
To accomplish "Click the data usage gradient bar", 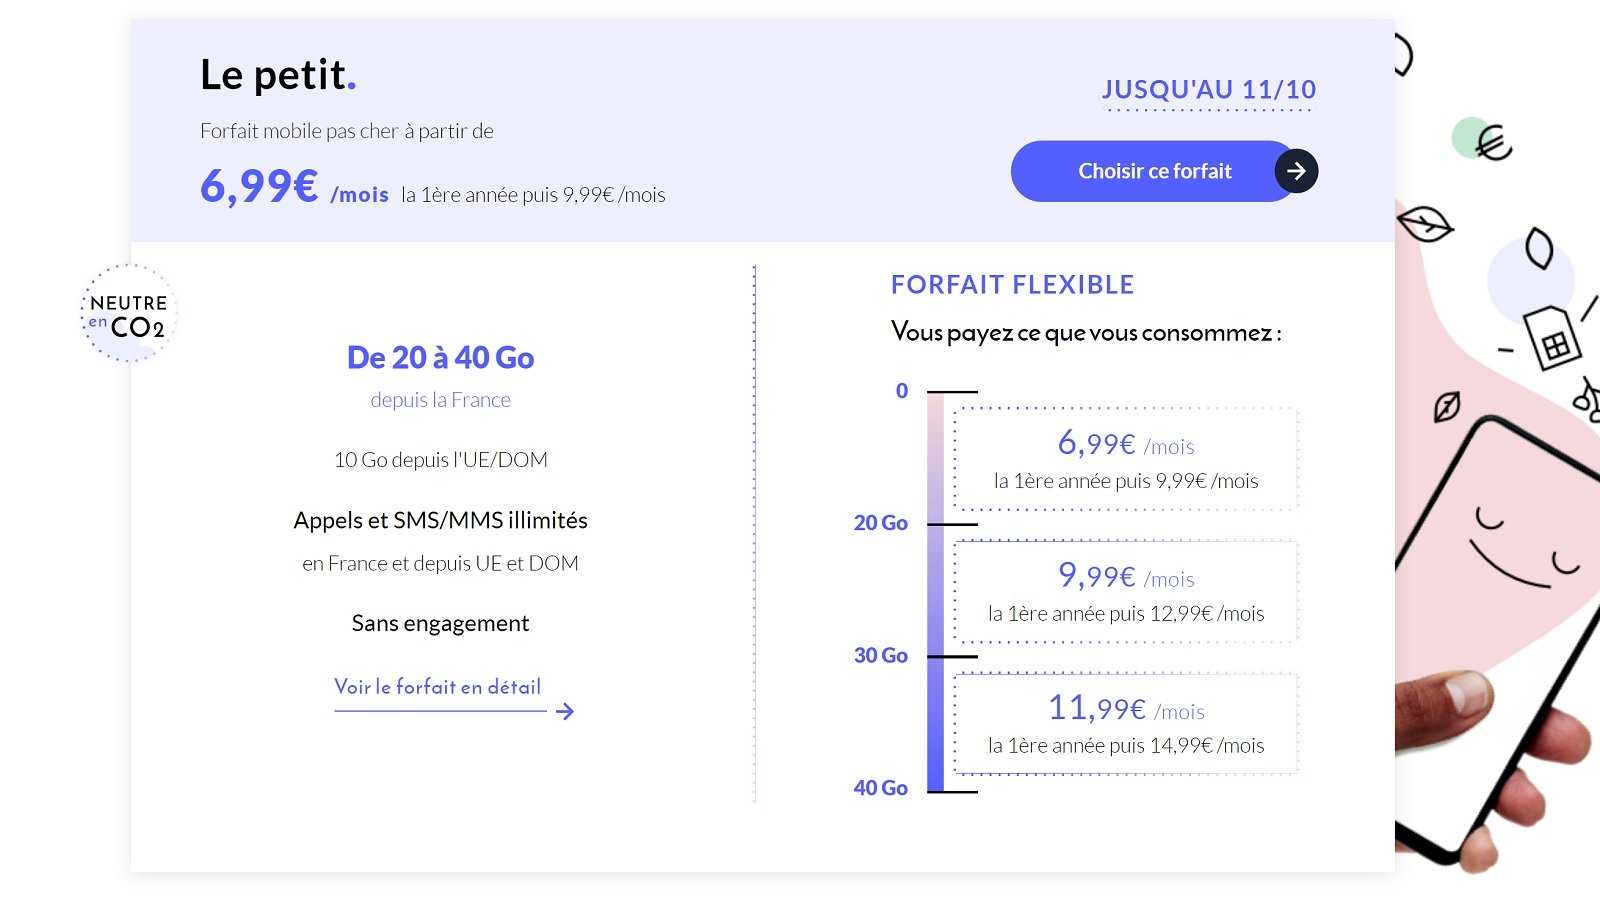I will tap(933, 590).
